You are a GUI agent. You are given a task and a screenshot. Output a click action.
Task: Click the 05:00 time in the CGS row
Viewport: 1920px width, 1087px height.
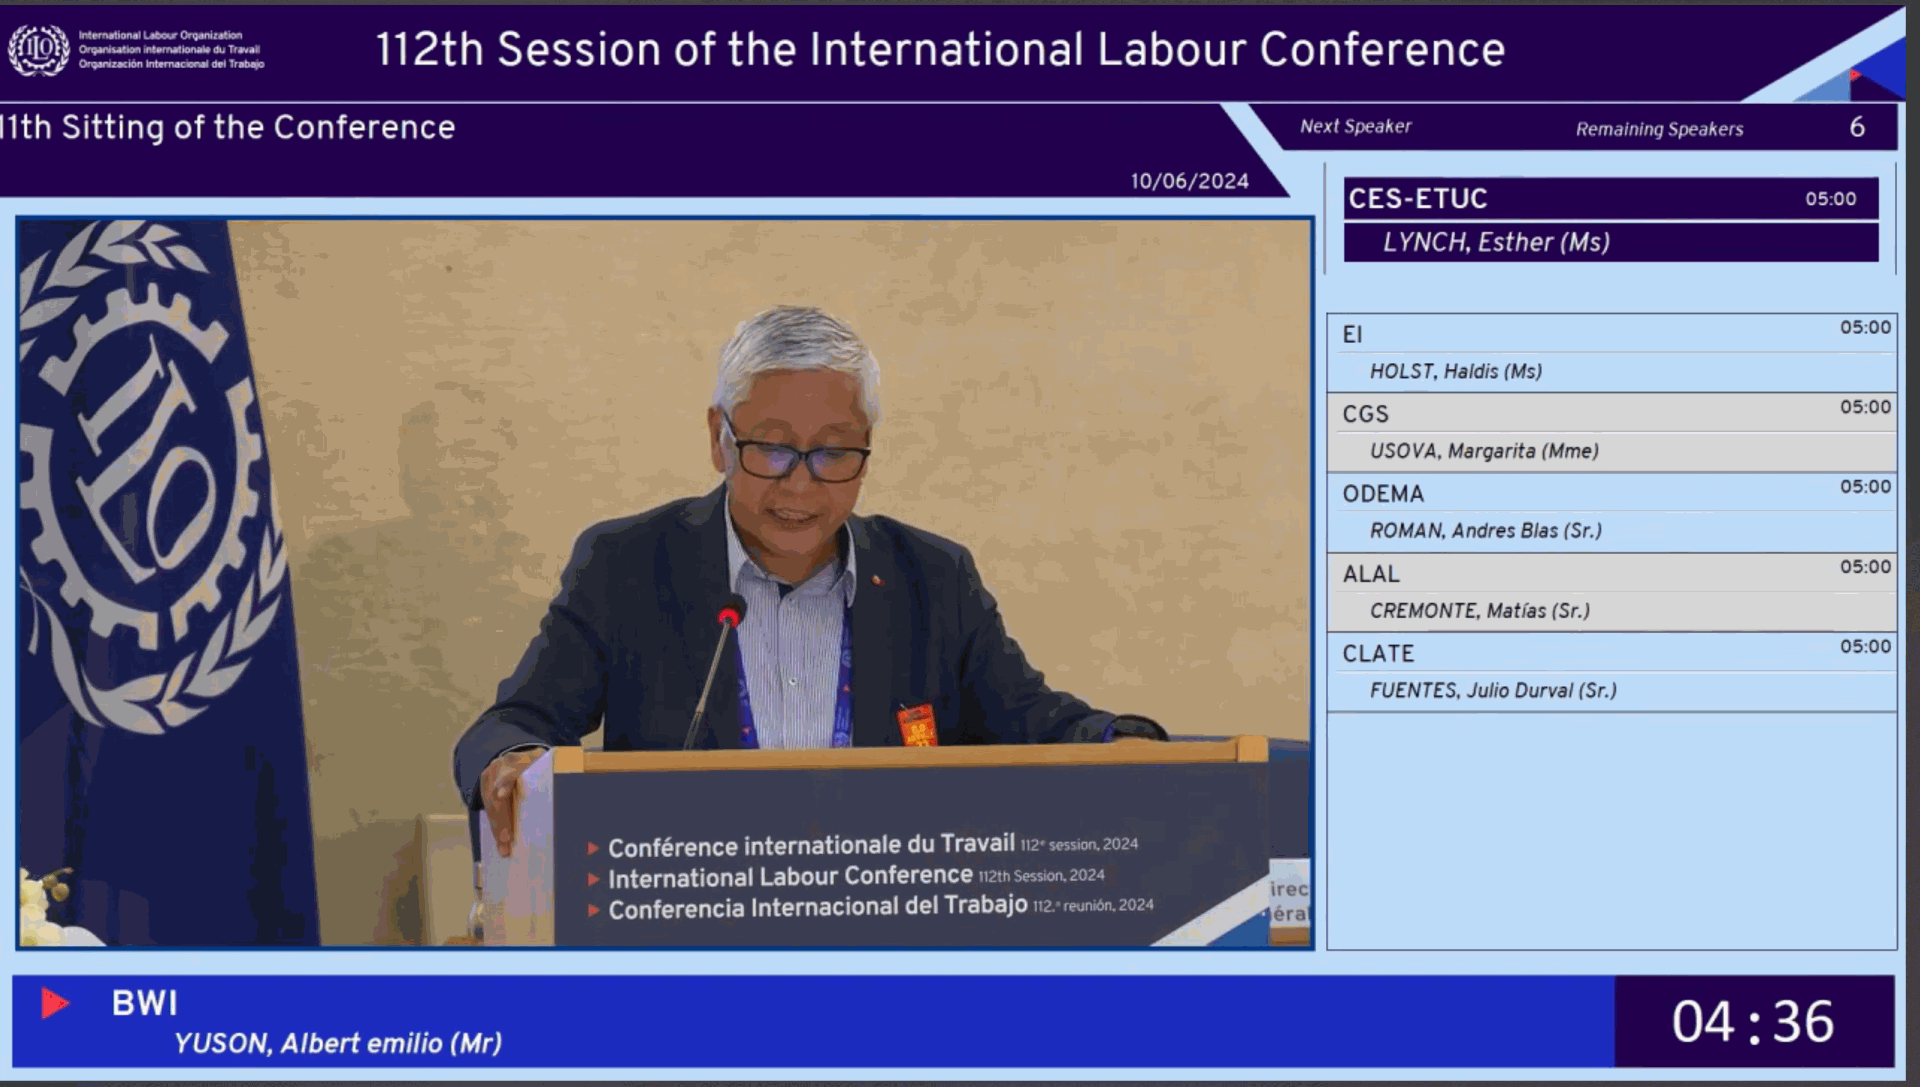coord(1866,408)
